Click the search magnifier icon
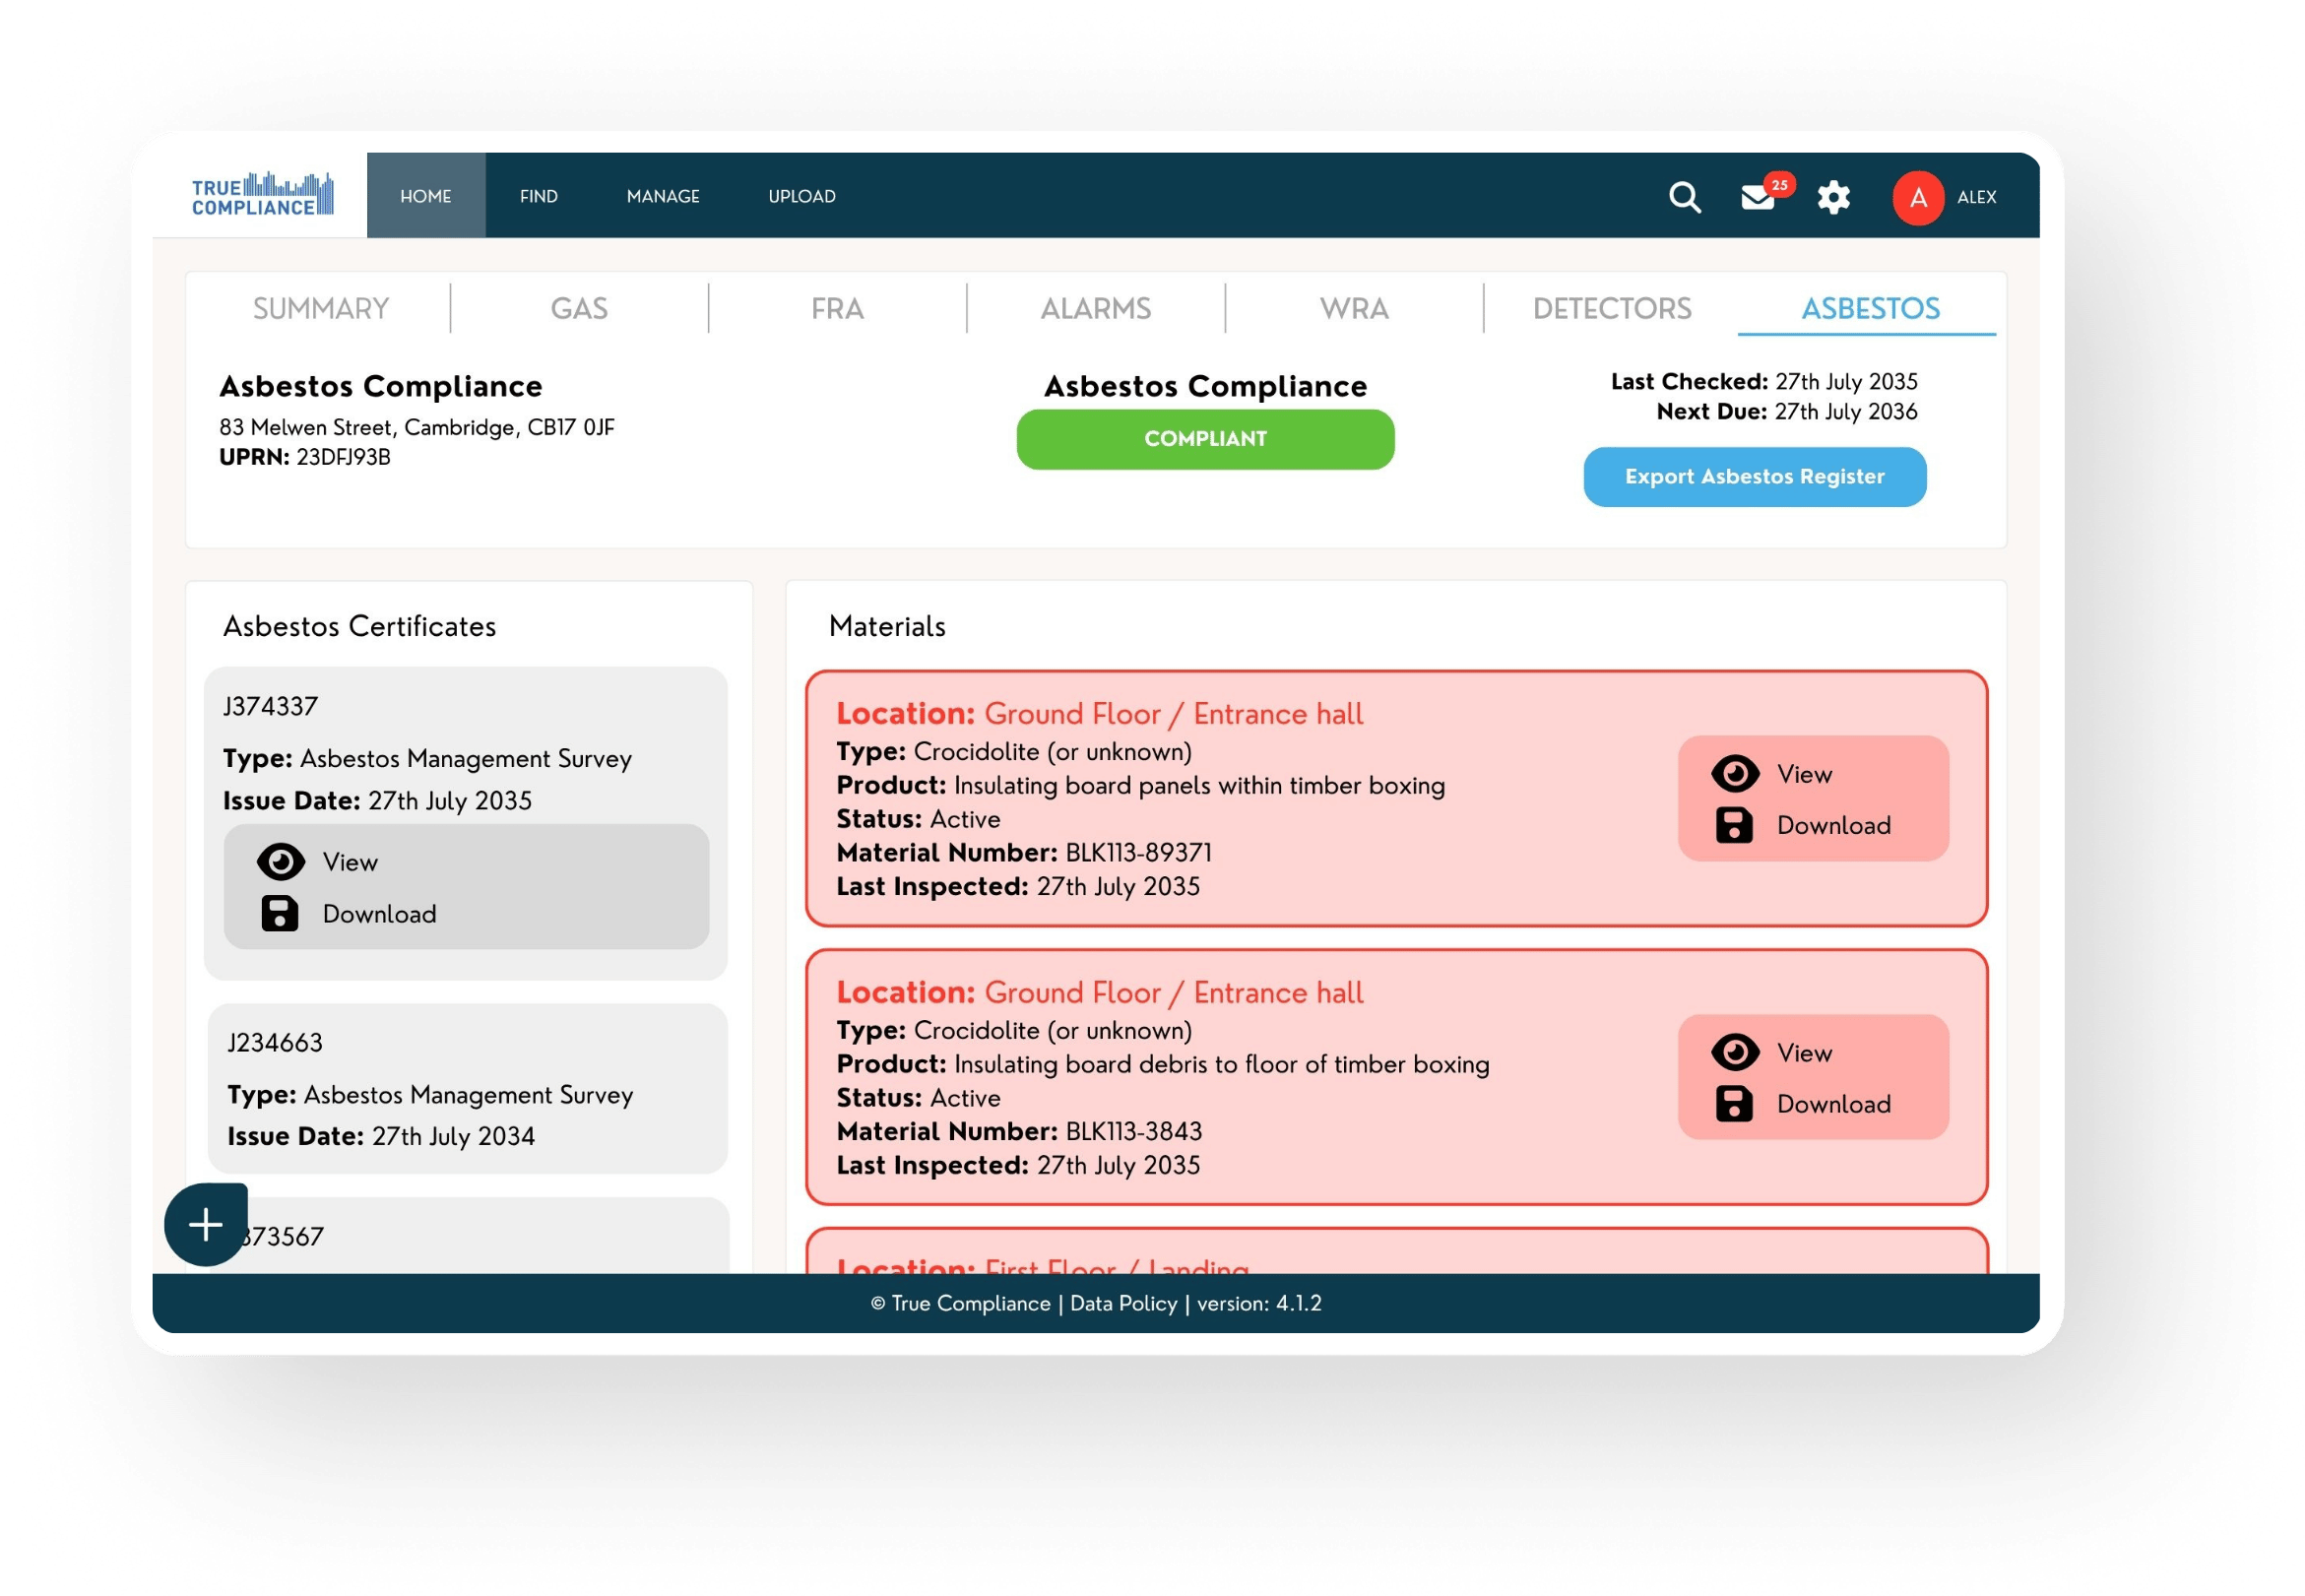The height and width of the screenshot is (1596, 2305). click(1684, 197)
